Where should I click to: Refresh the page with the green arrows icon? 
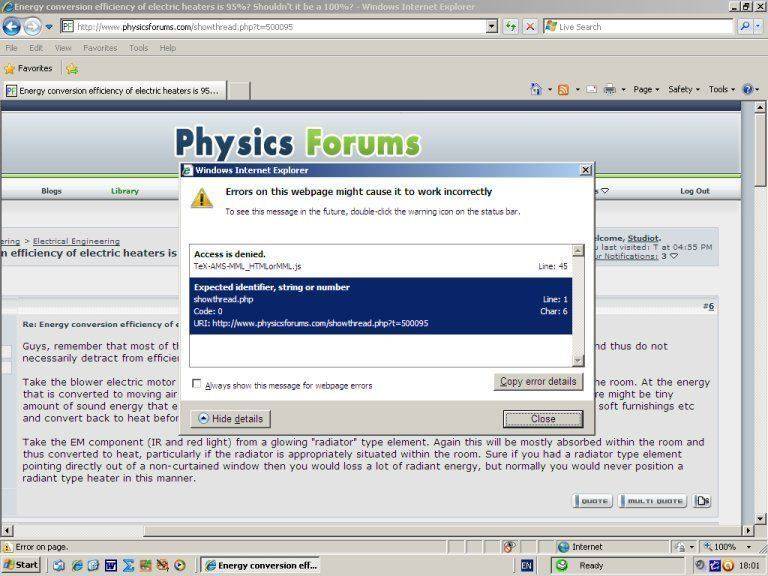511,26
